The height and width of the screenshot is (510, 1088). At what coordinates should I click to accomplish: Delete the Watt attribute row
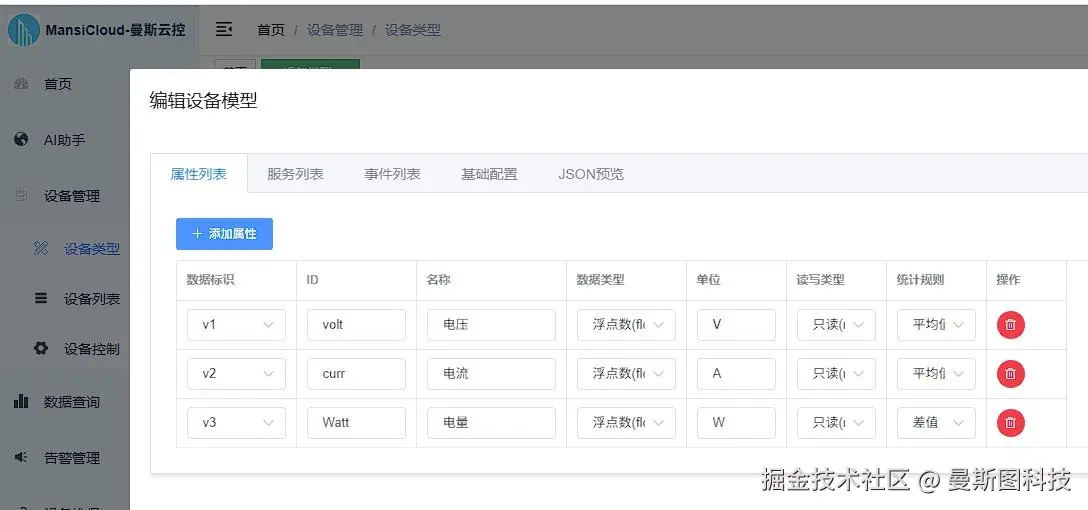1011,422
